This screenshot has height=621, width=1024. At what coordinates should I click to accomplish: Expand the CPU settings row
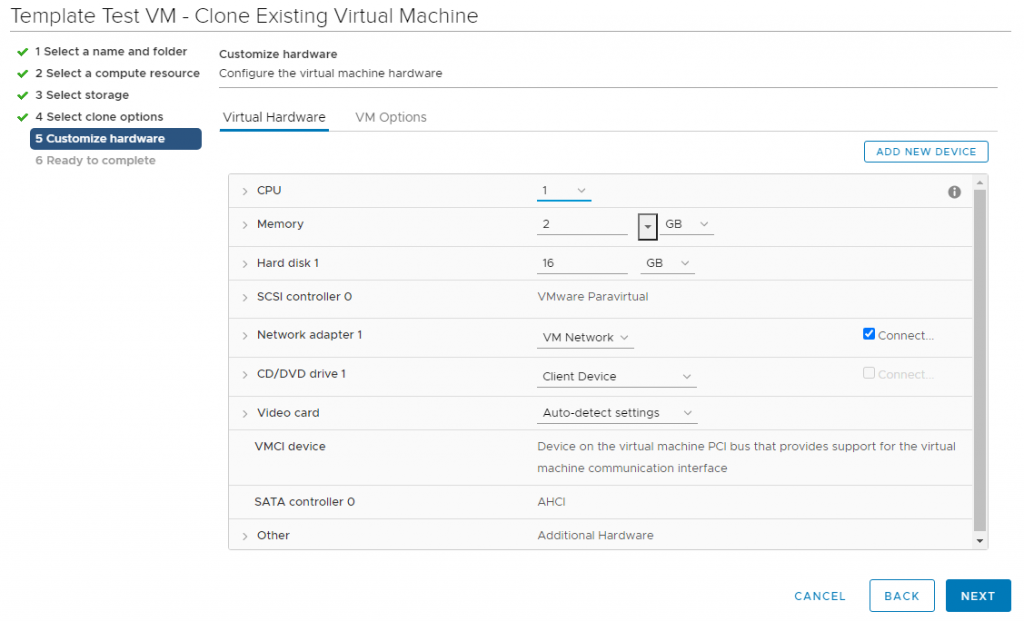[245, 190]
